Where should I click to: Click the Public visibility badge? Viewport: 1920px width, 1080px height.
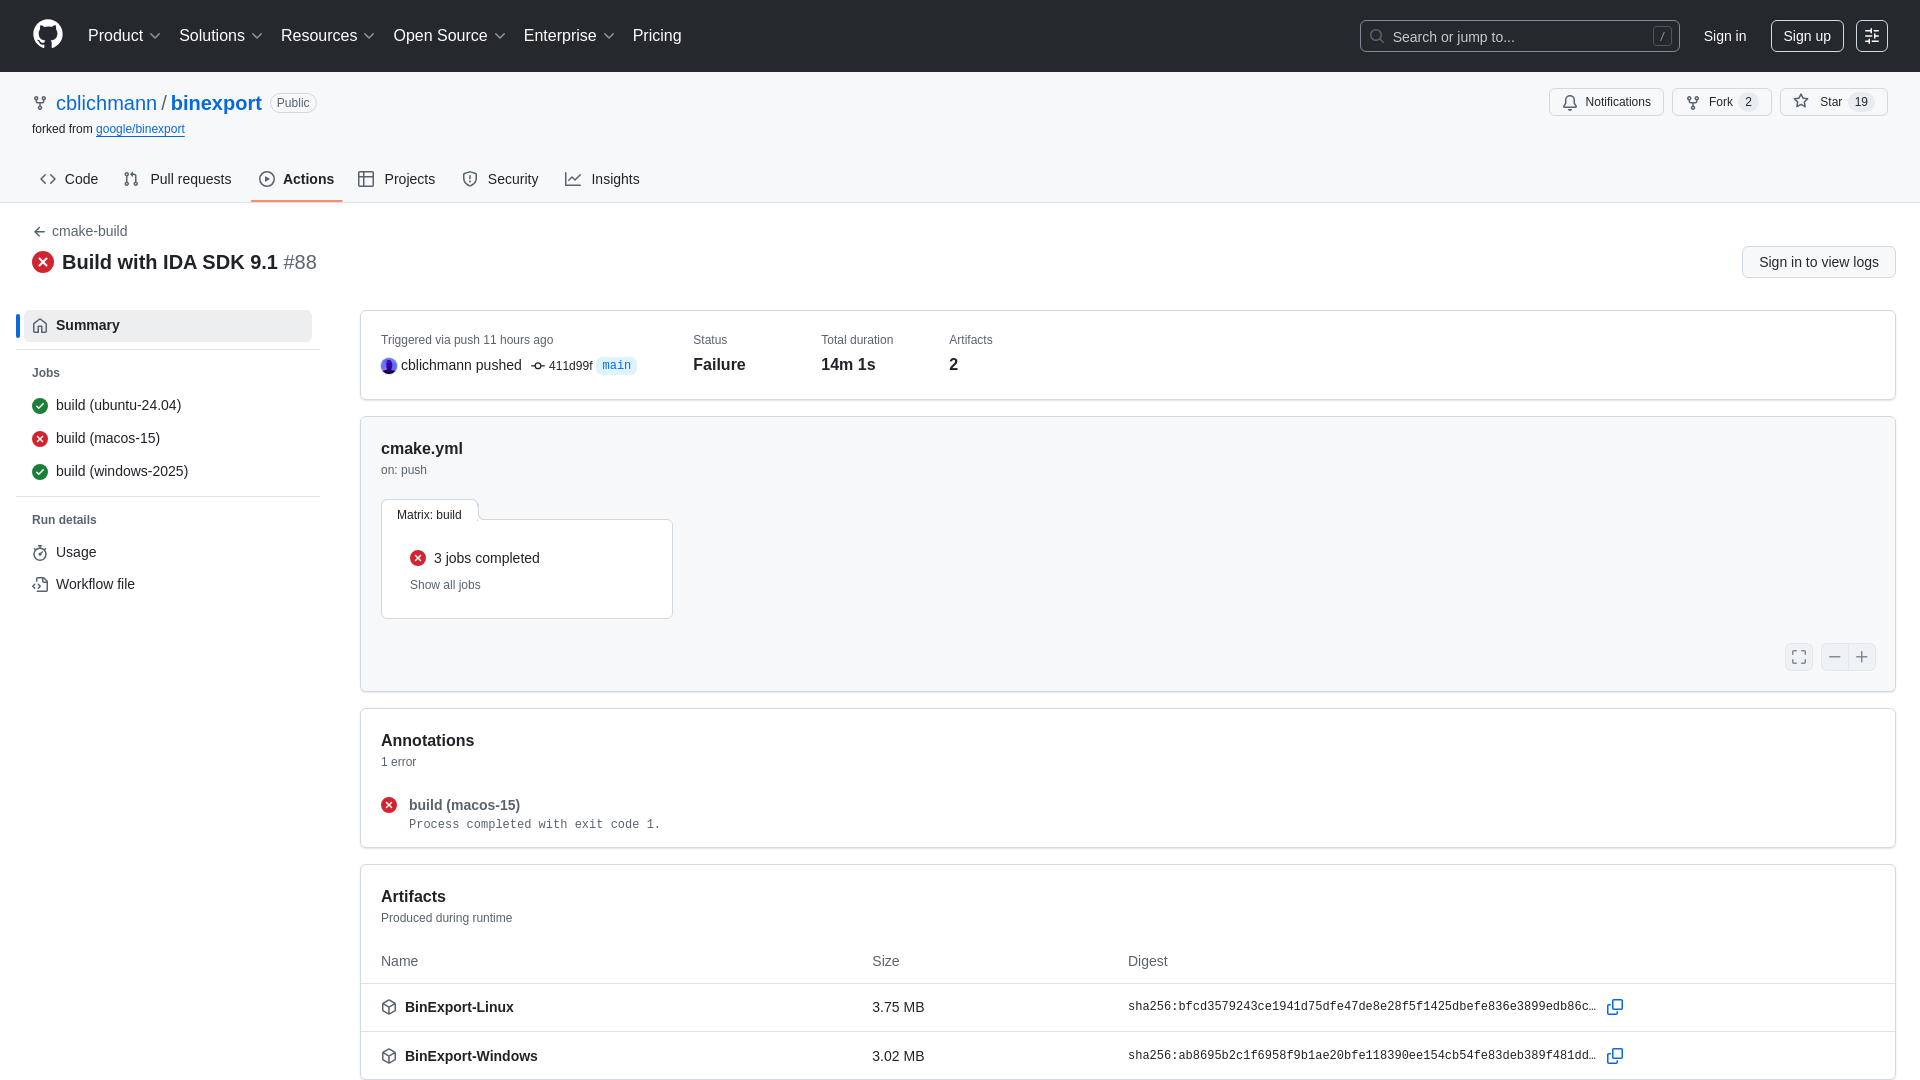pyautogui.click(x=293, y=103)
